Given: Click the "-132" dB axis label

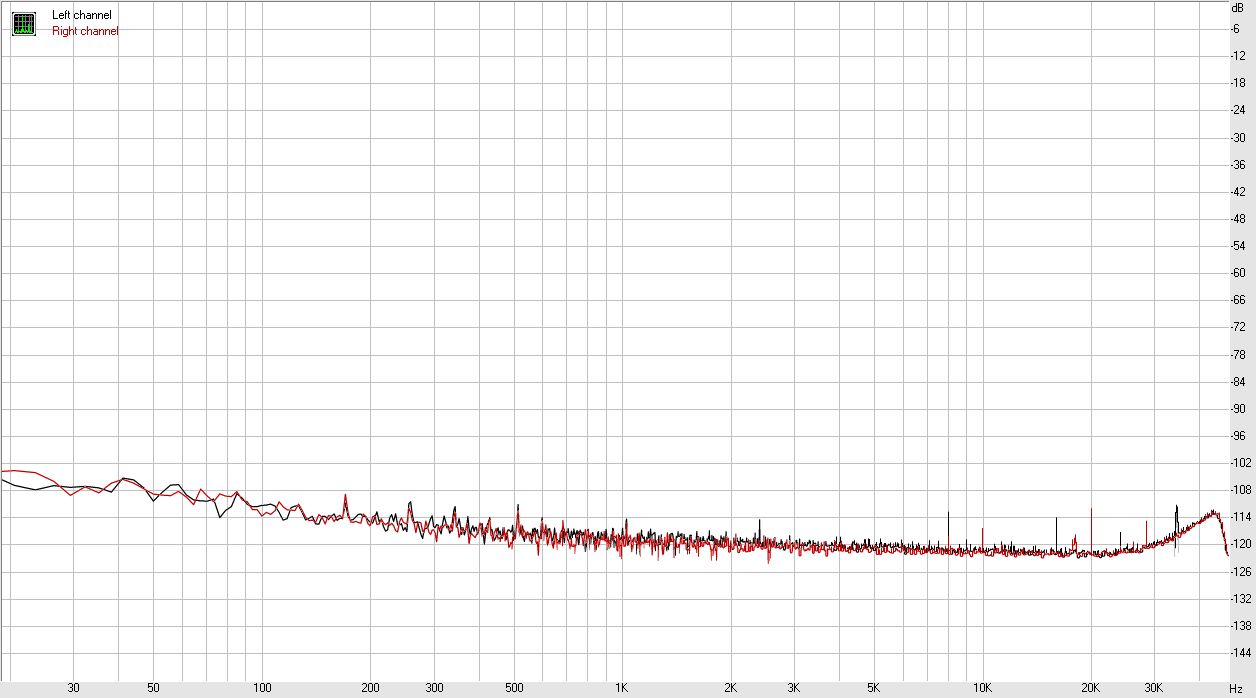Looking at the screenshot, I should pyautogui.click(x=1241, y=599).
